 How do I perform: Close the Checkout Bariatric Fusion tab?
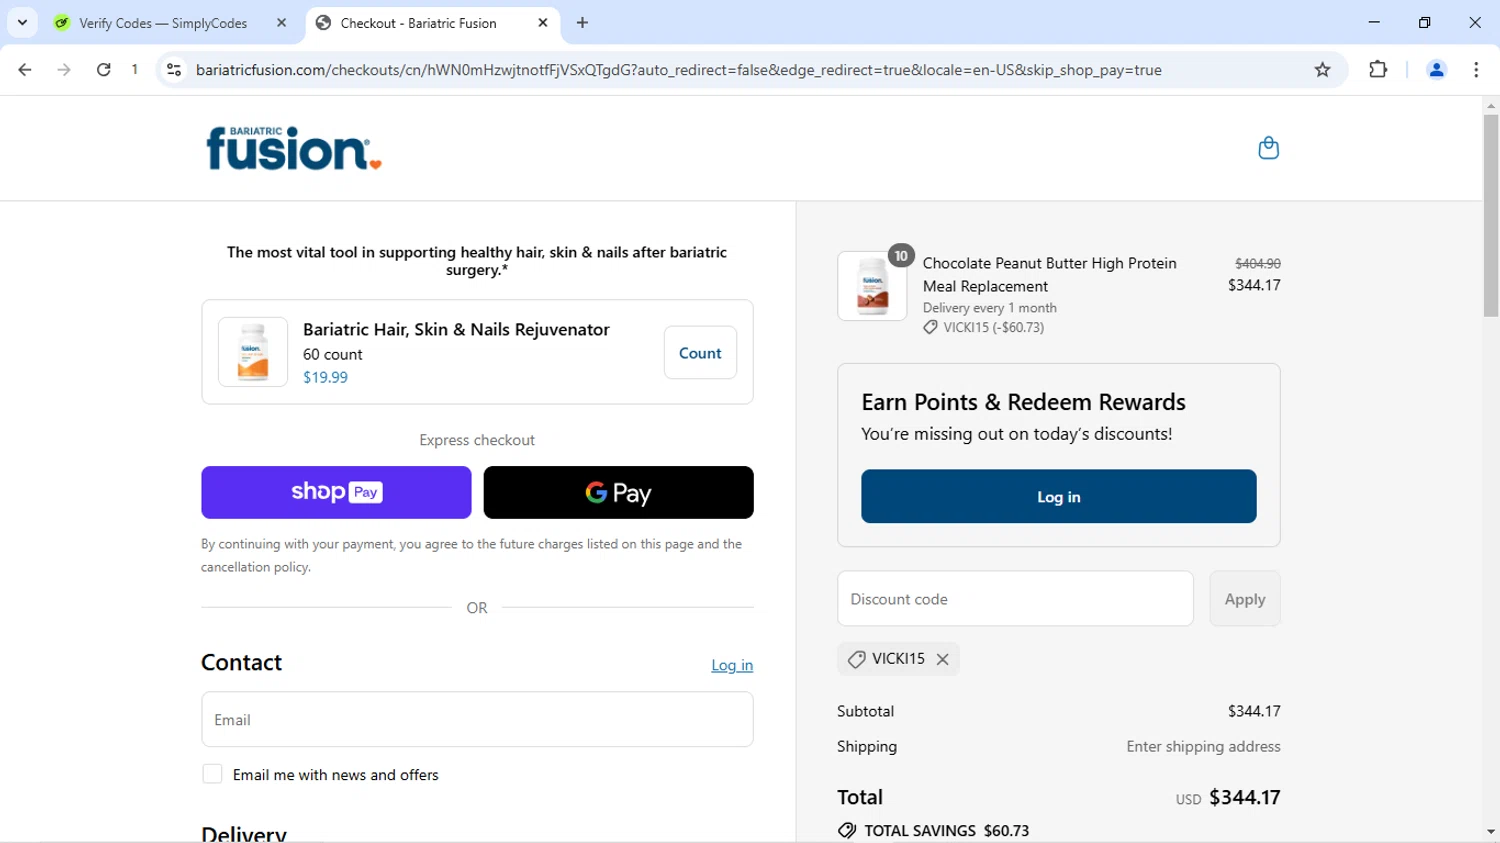point(543,23)
